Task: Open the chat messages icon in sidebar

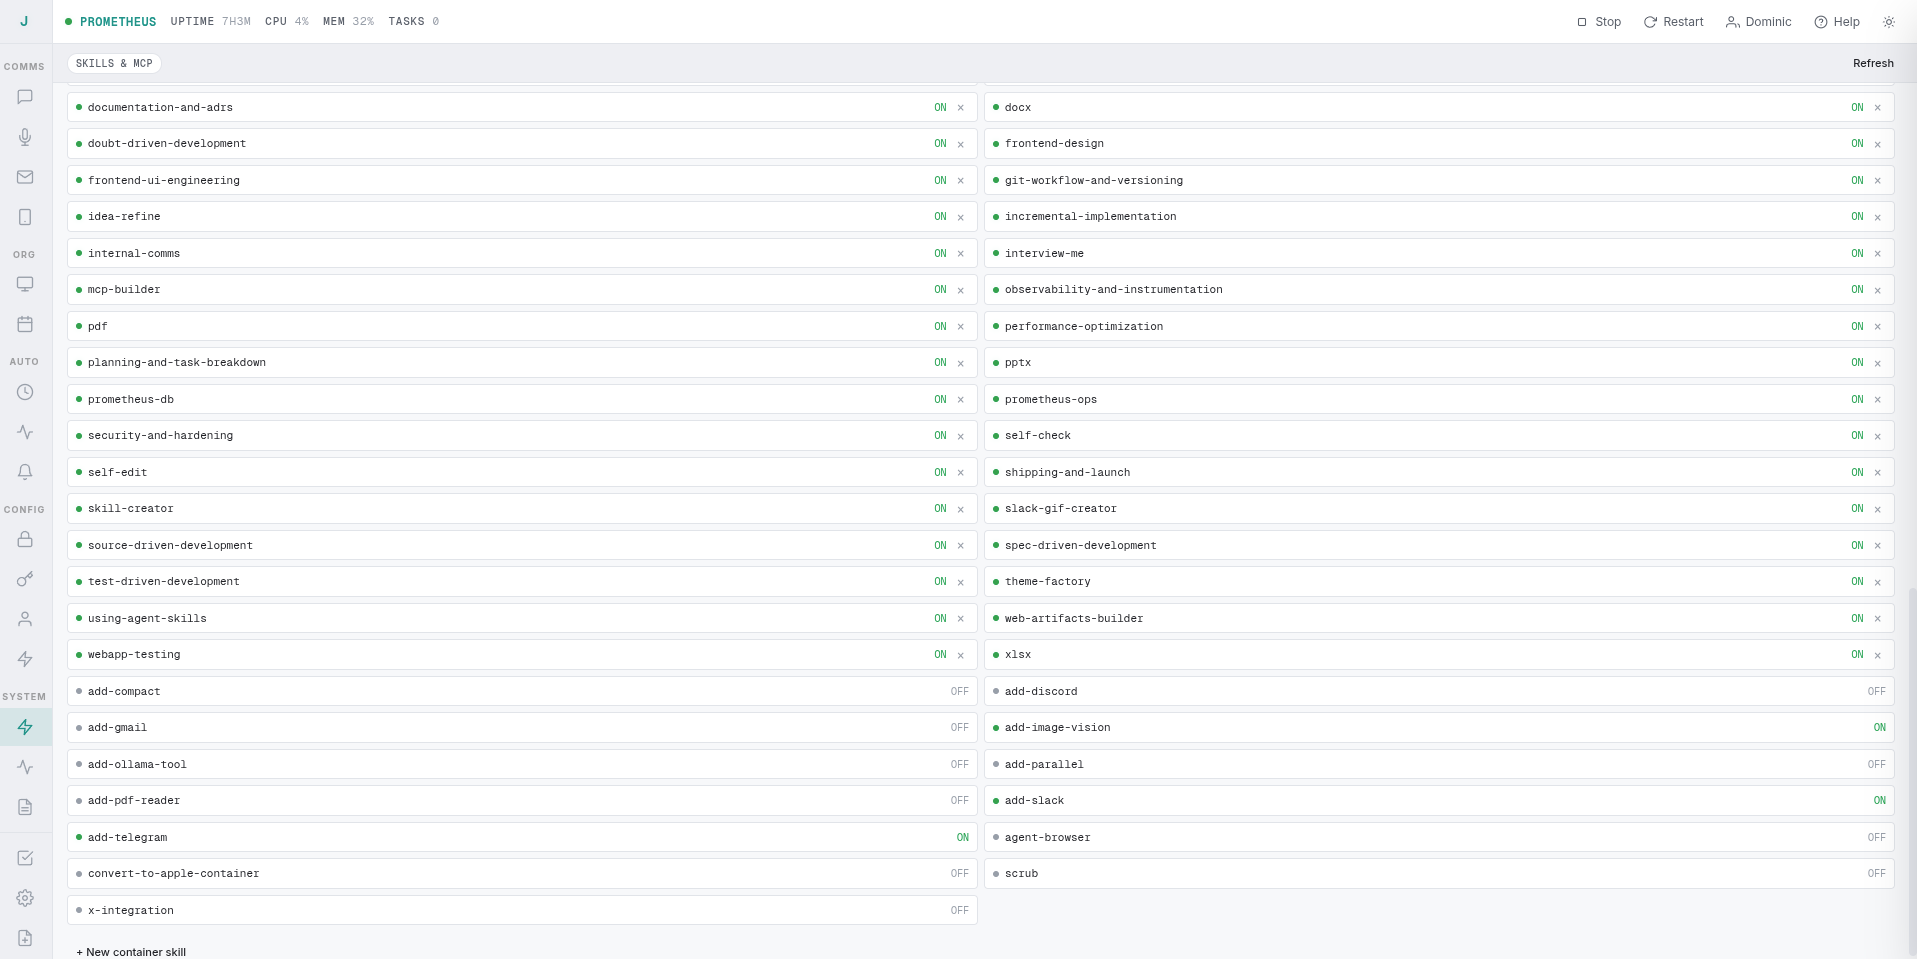Action: [25, 97]
